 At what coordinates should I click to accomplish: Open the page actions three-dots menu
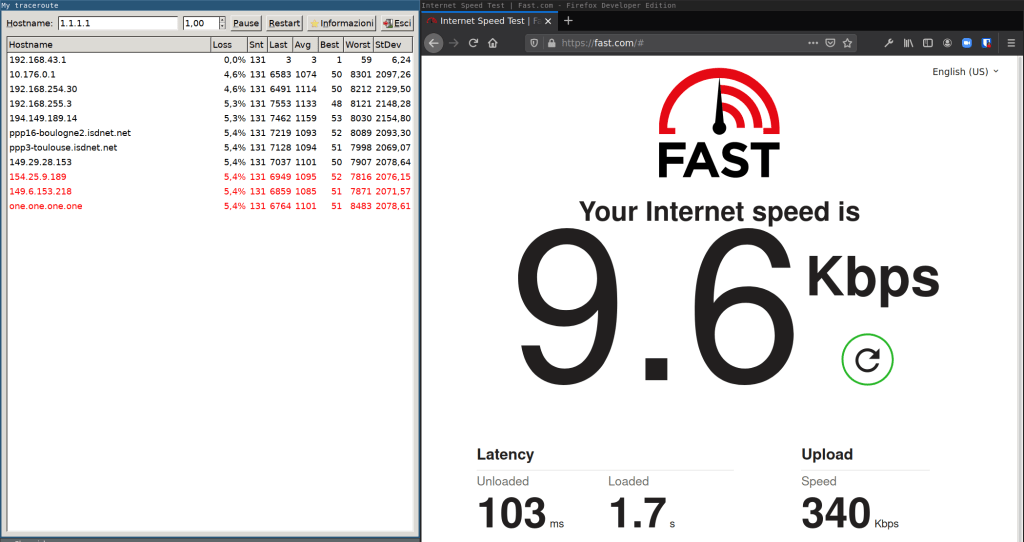coord(812,43)
